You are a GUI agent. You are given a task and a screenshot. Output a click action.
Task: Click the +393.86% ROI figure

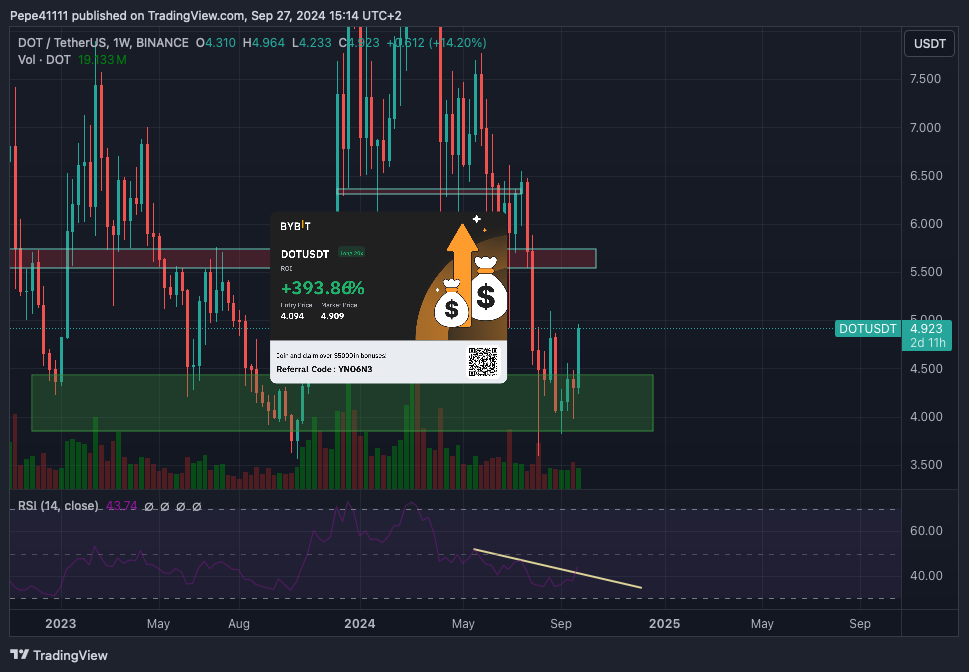point(322,288)
